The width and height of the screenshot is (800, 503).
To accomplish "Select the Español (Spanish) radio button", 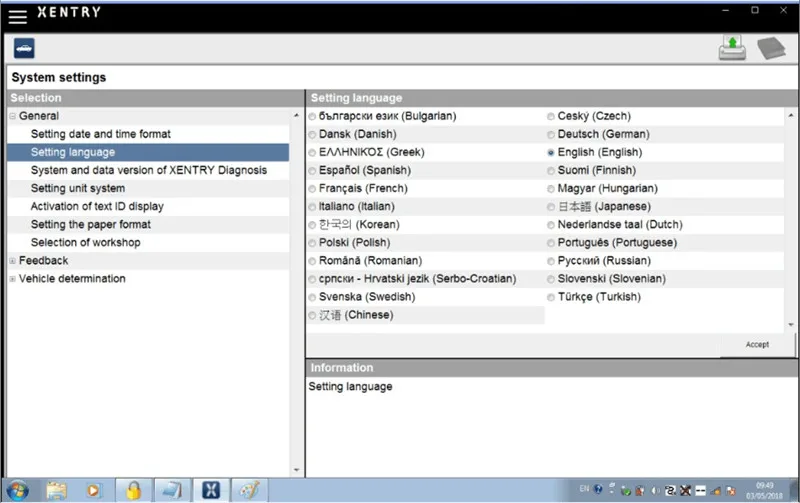I will click(x=312, y=171).
